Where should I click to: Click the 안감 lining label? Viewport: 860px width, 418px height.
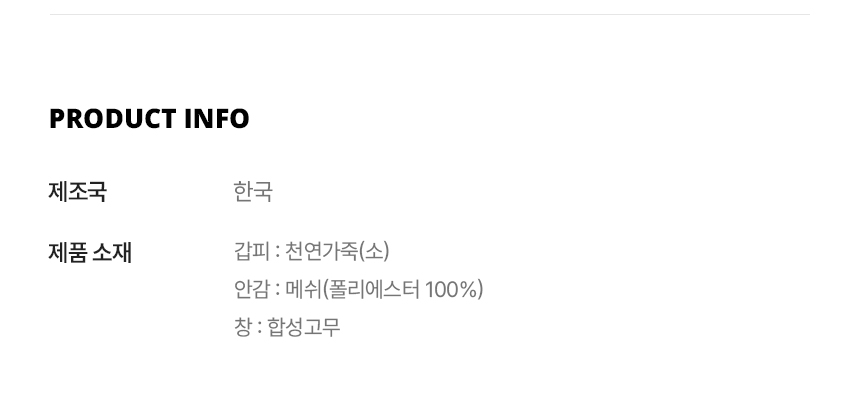(250, 289)
